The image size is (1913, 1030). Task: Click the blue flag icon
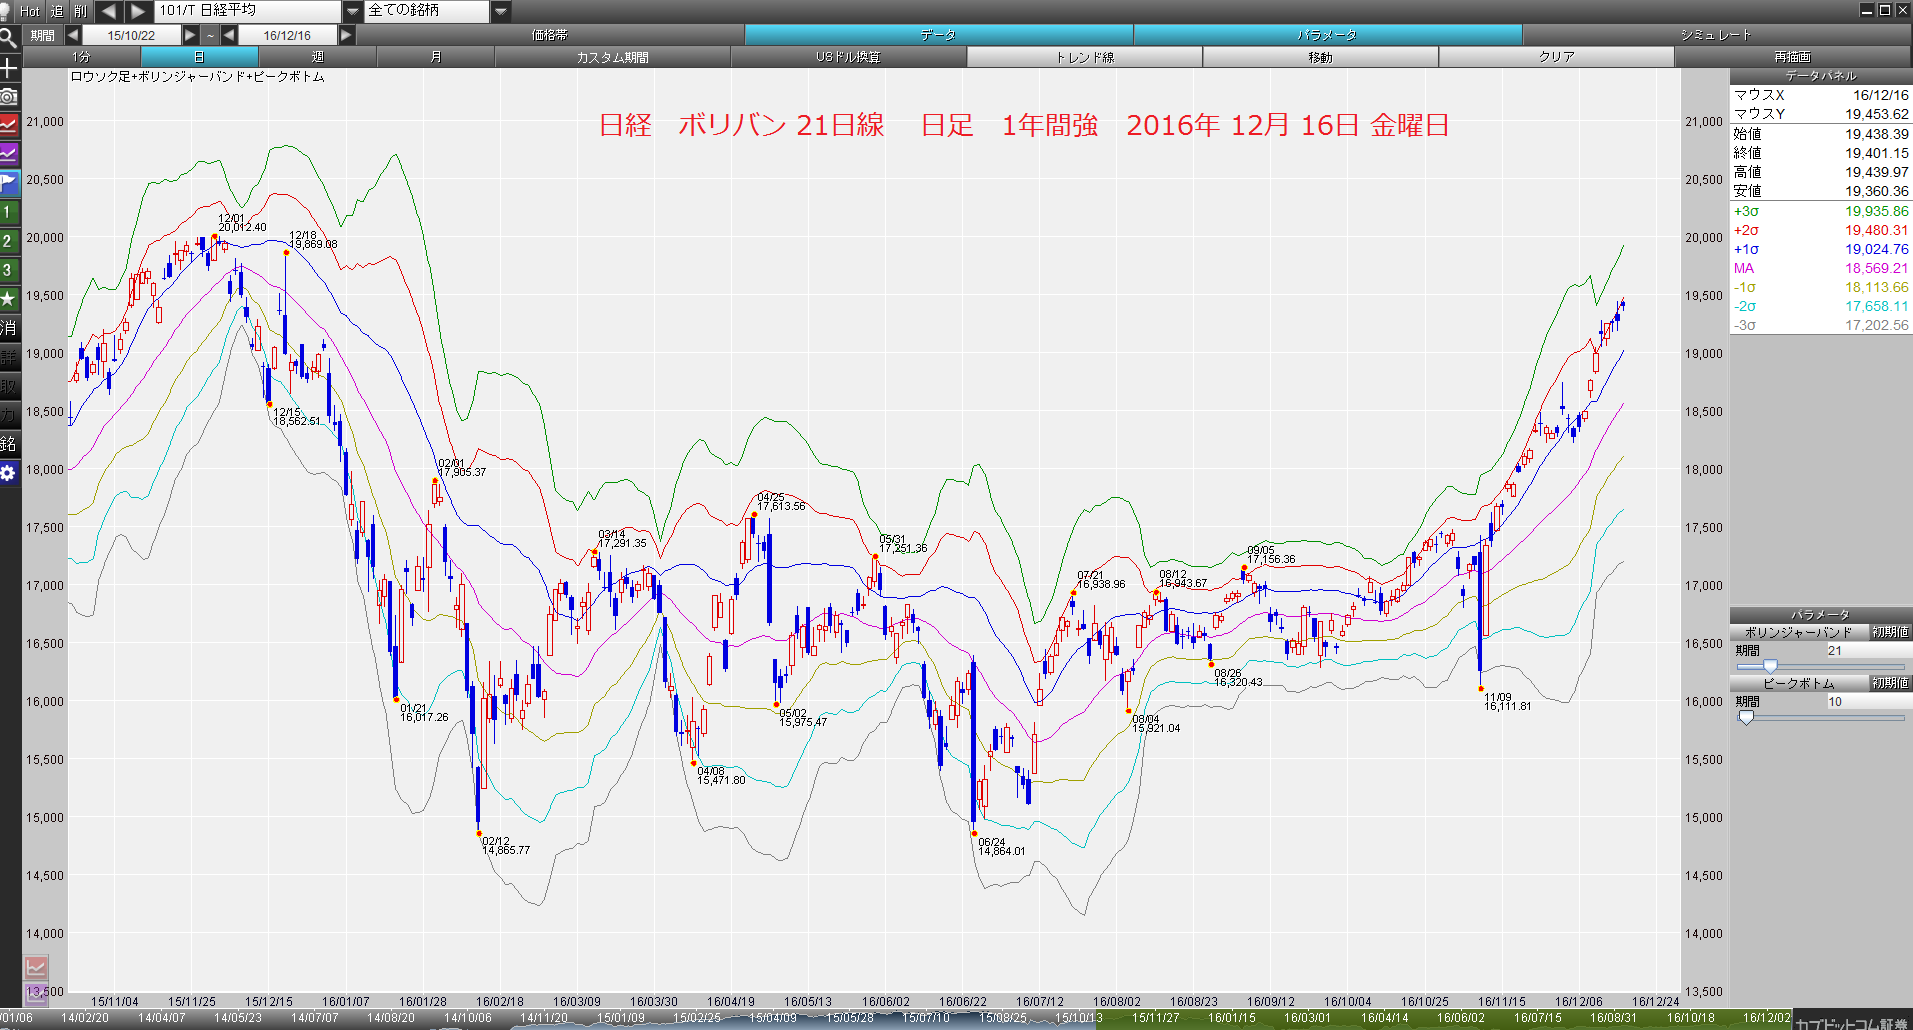(x=9, y=183)
